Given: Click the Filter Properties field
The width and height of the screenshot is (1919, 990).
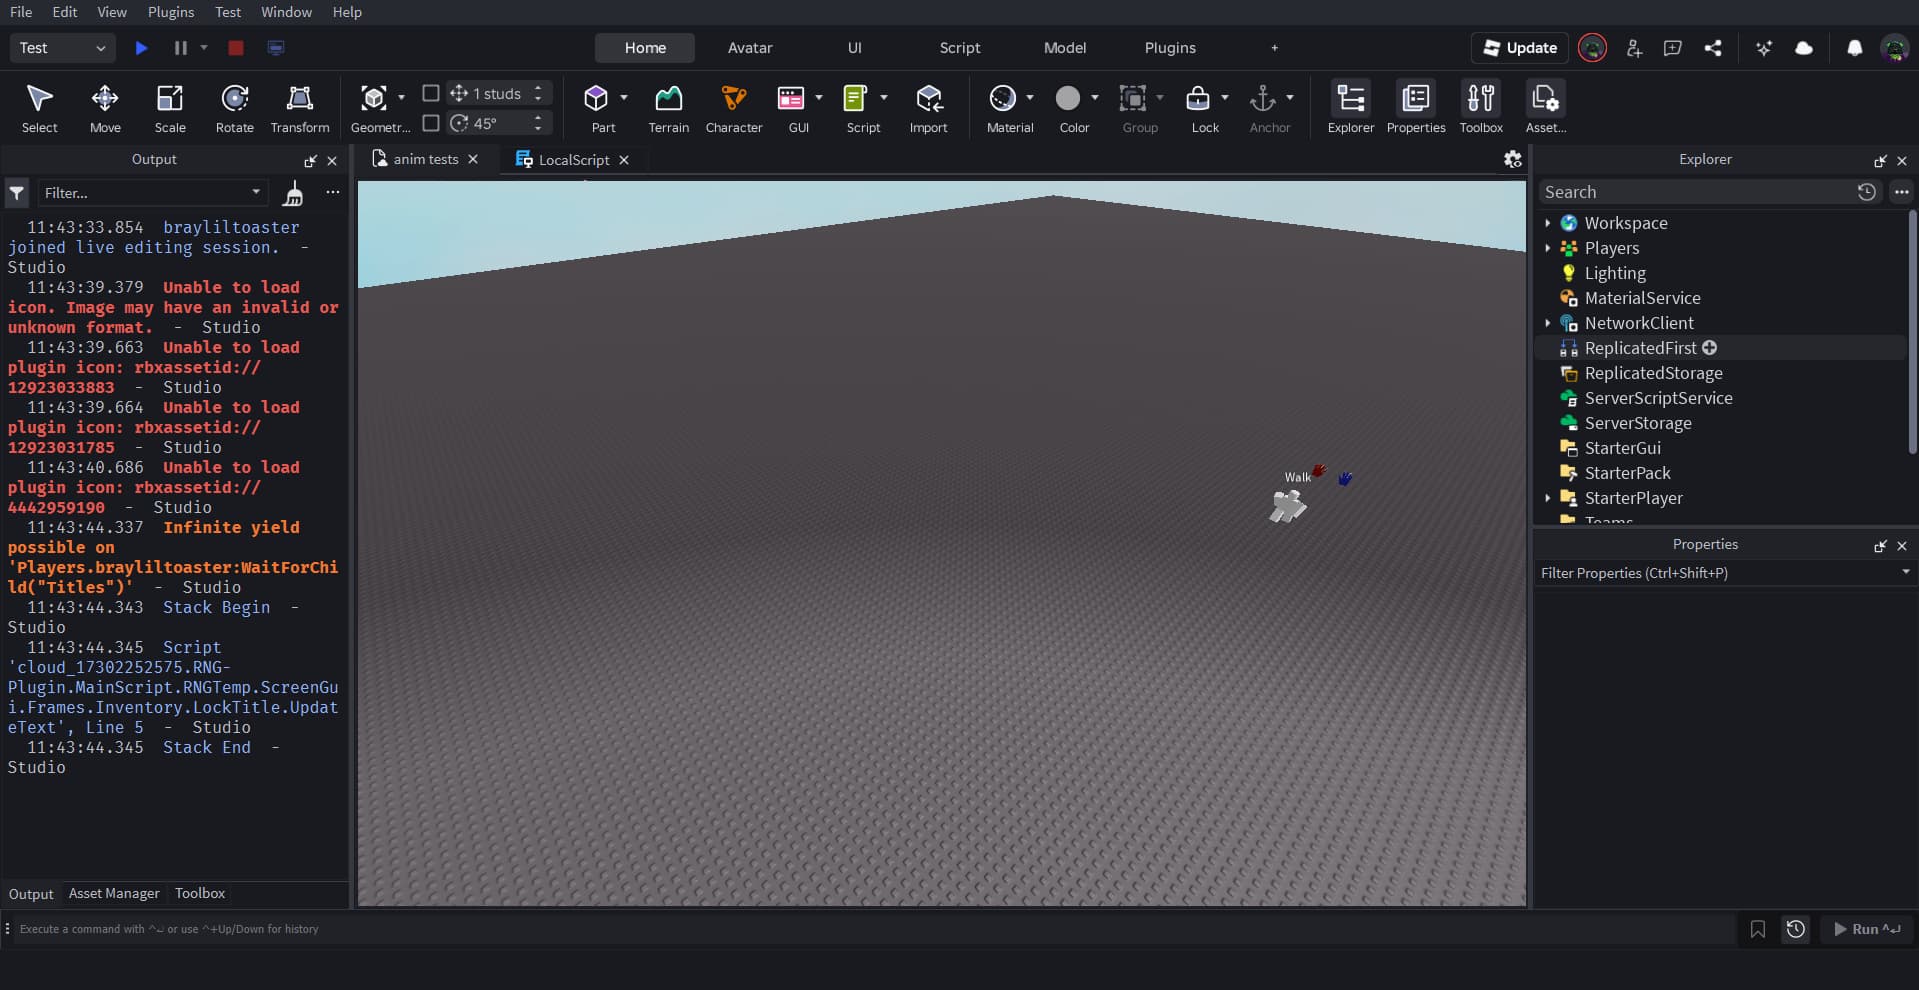Looking at the screenshot, I should point(1718,573).
